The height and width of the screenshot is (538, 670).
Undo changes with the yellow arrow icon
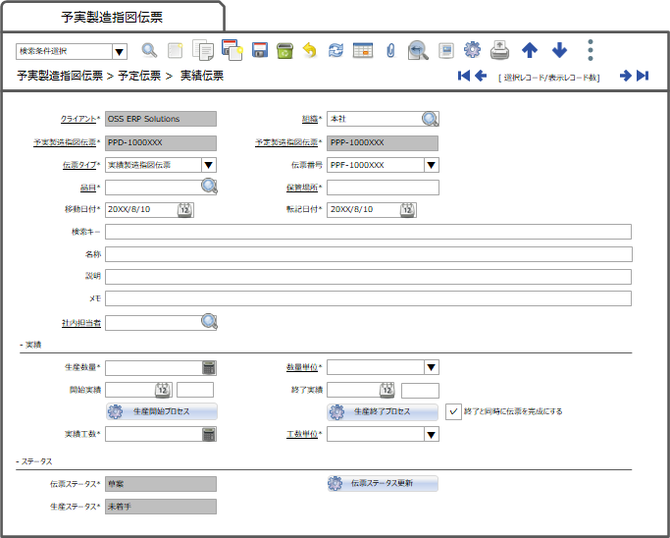tap(310, 50)
